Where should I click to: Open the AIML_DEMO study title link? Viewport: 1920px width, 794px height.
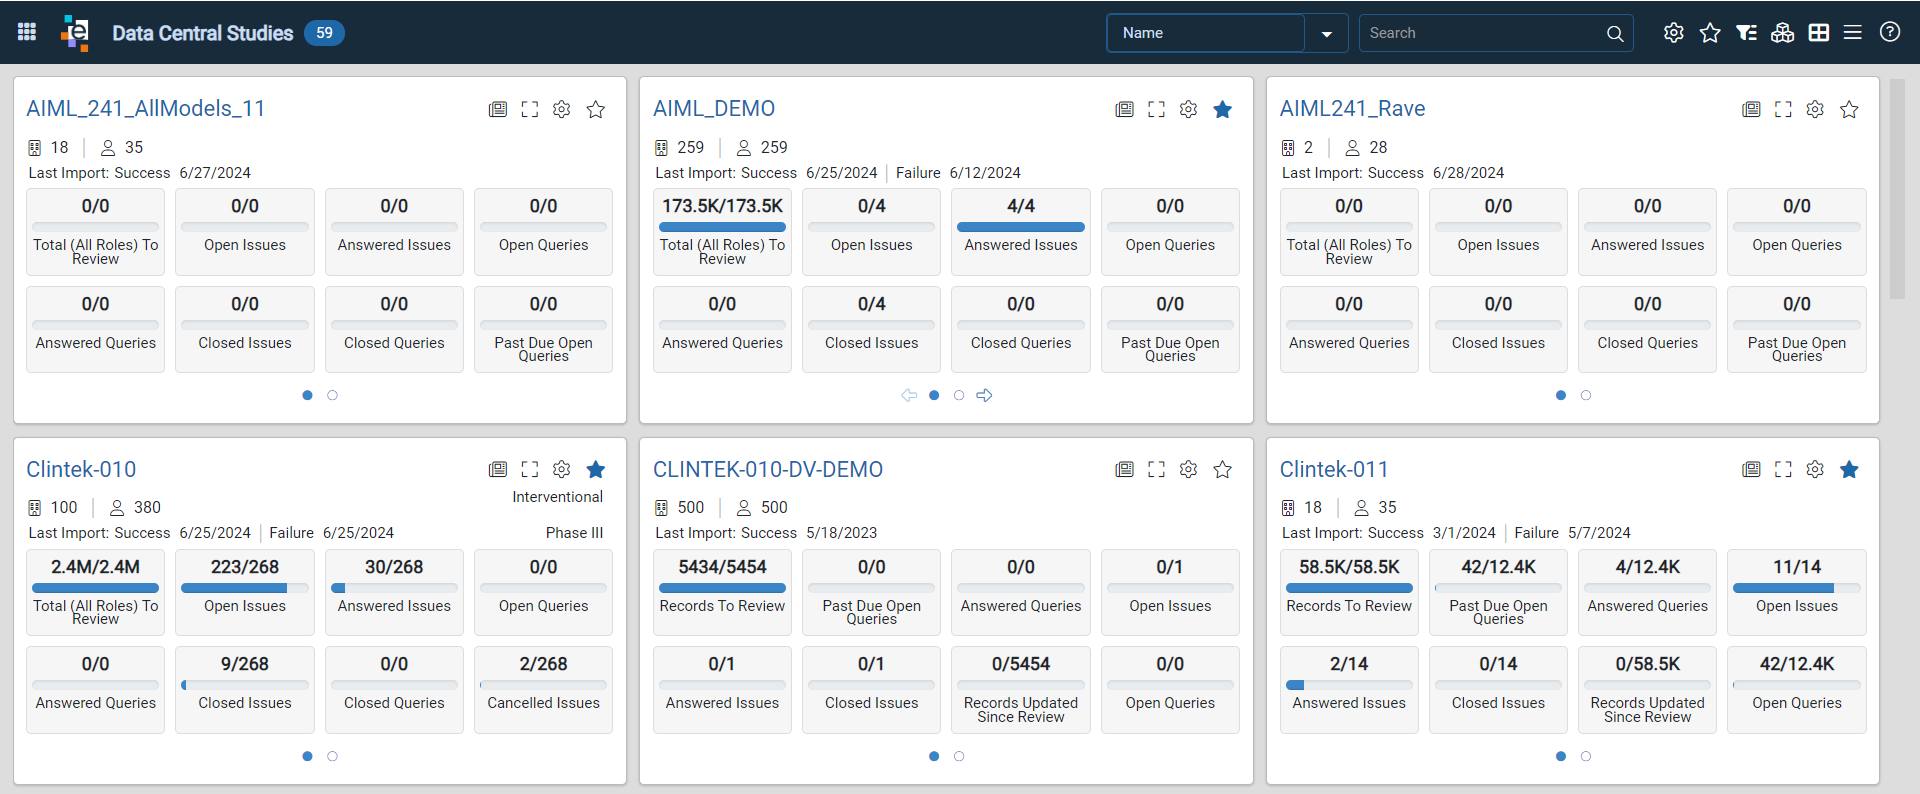714,108
